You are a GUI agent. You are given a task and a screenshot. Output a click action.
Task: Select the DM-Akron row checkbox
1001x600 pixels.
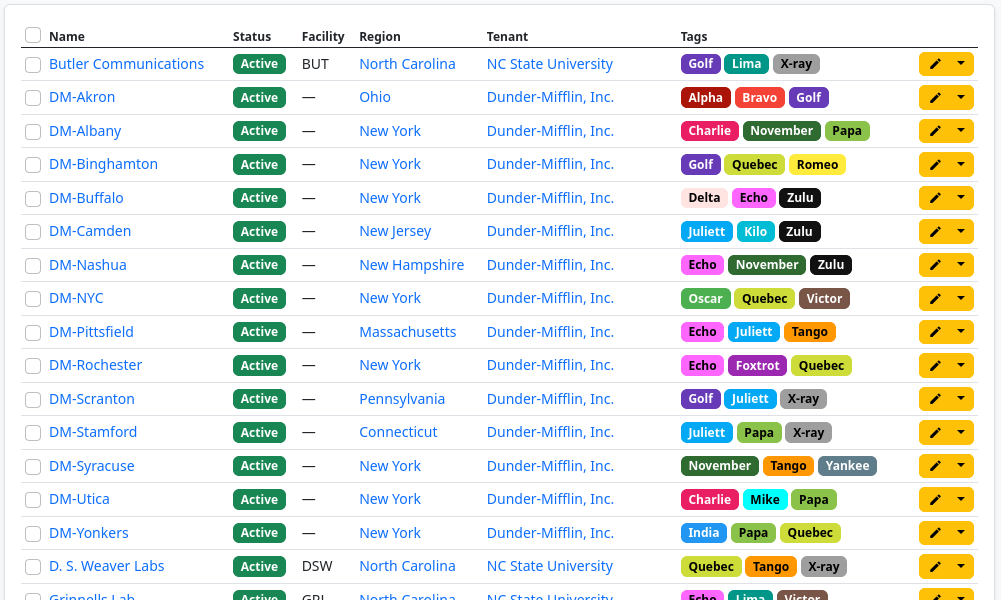(x=33, y=98)
